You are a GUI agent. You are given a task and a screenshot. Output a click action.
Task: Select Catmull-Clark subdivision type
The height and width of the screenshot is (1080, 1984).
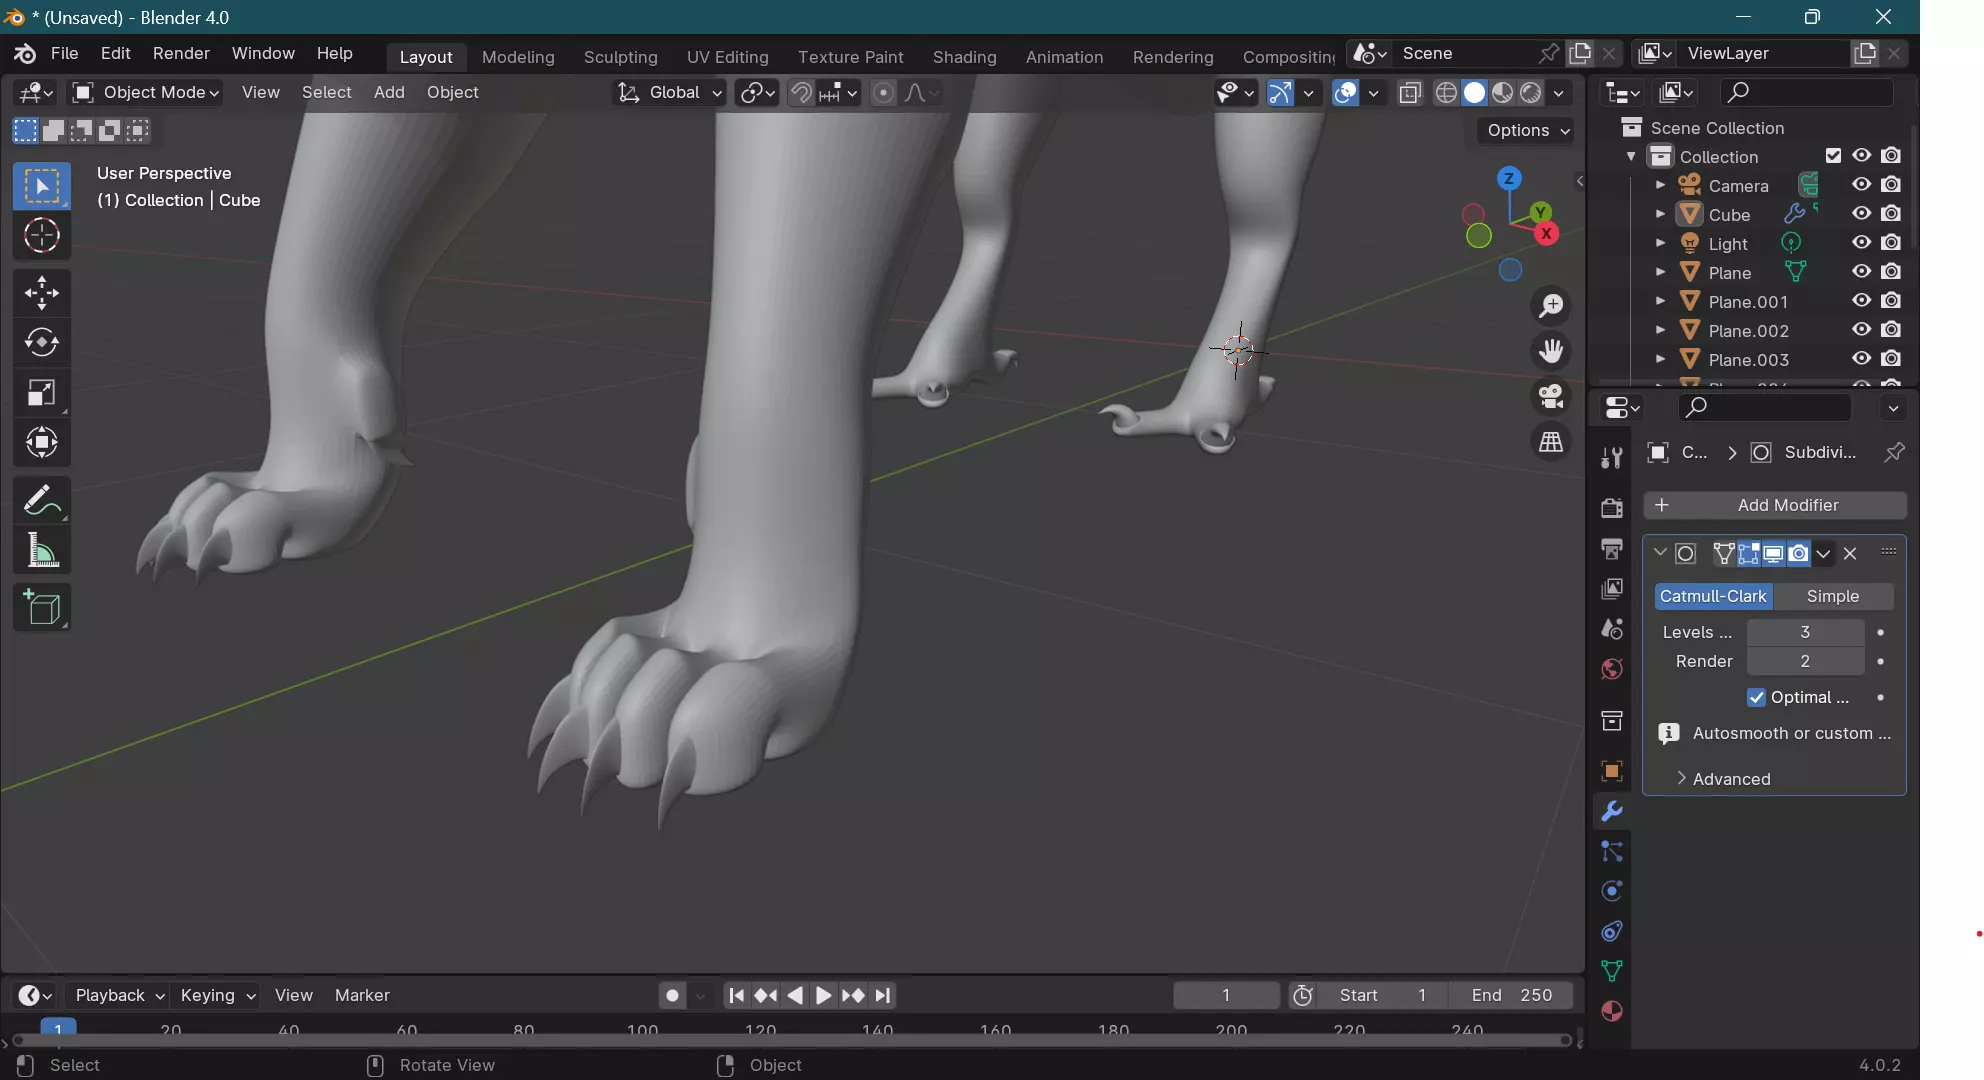tap(1713, 596)
